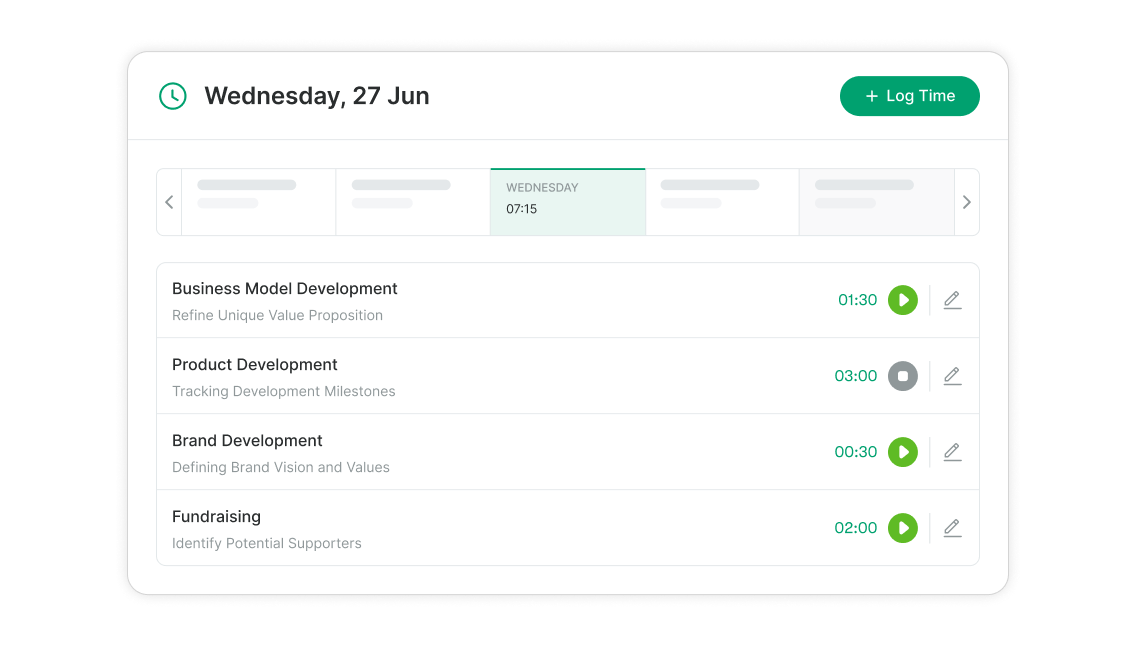Screen dimensions: 1136x648
Task: Click the 03:00 duration value
Action: [856, 376]
